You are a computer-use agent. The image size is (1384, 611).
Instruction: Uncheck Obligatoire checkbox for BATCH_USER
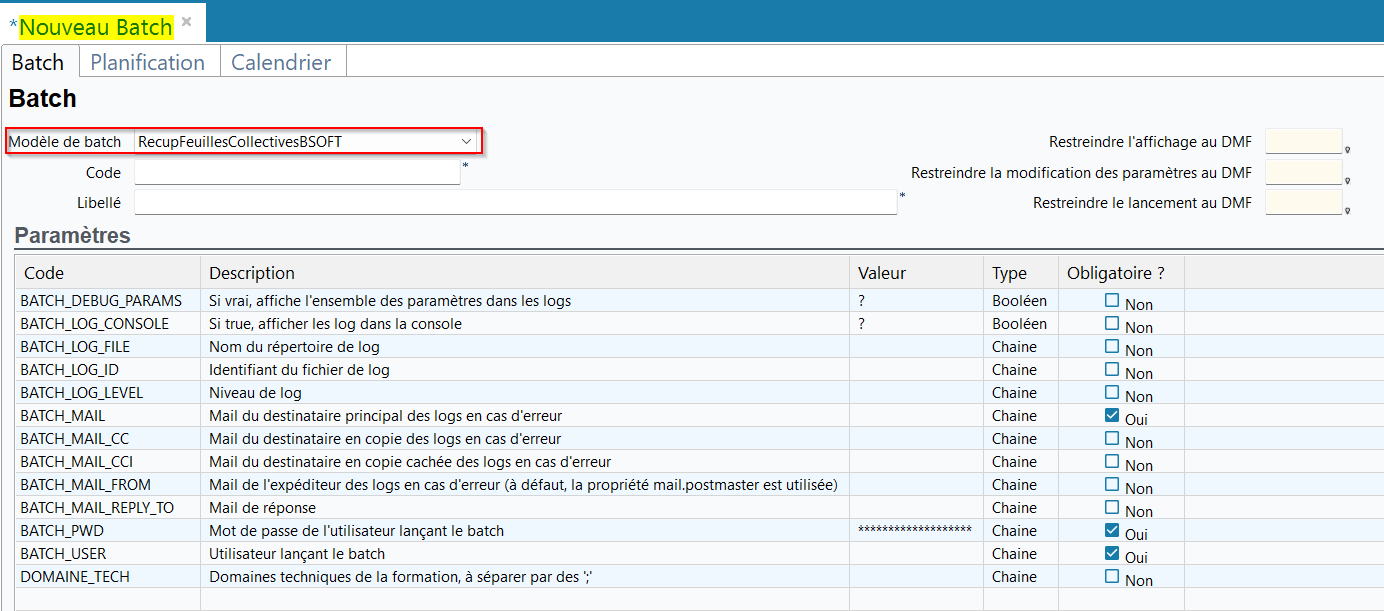point(1112,553)
